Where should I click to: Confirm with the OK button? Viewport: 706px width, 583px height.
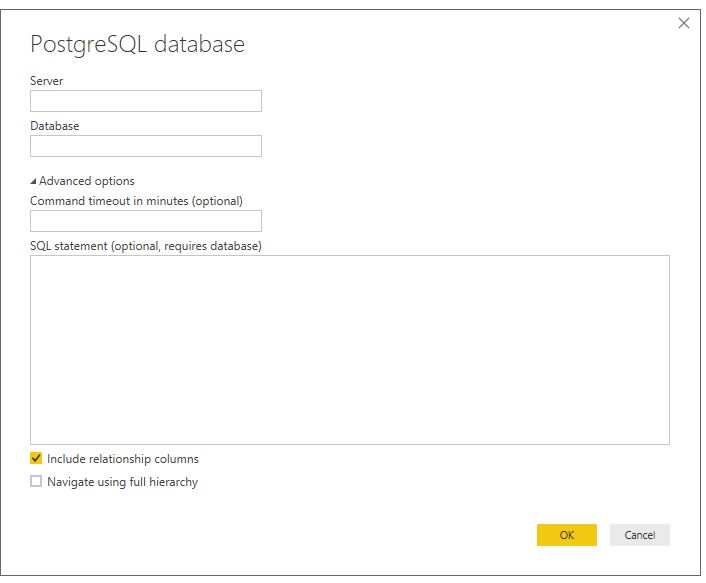567,535
